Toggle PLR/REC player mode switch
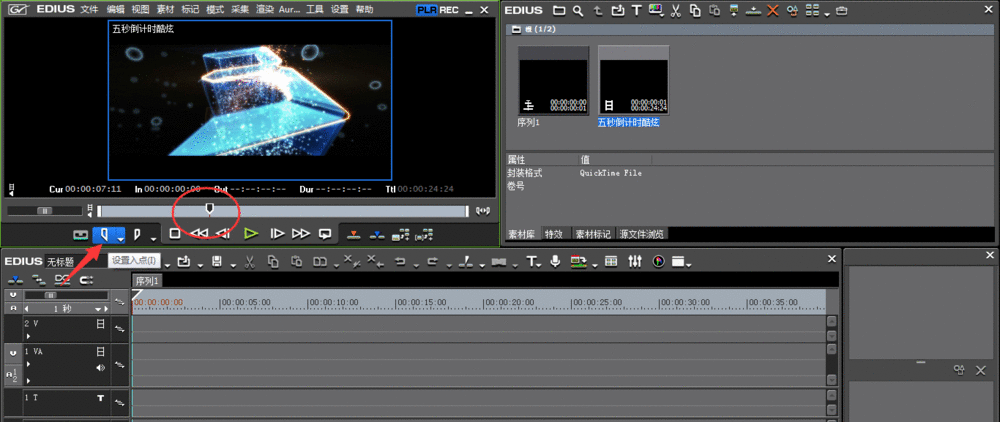 (436, 10)
